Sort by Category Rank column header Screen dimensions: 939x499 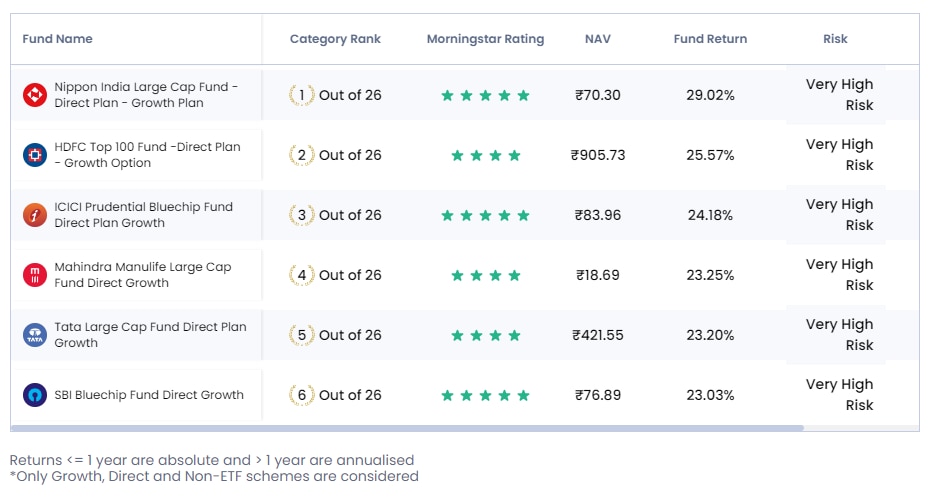click(335, 39)
